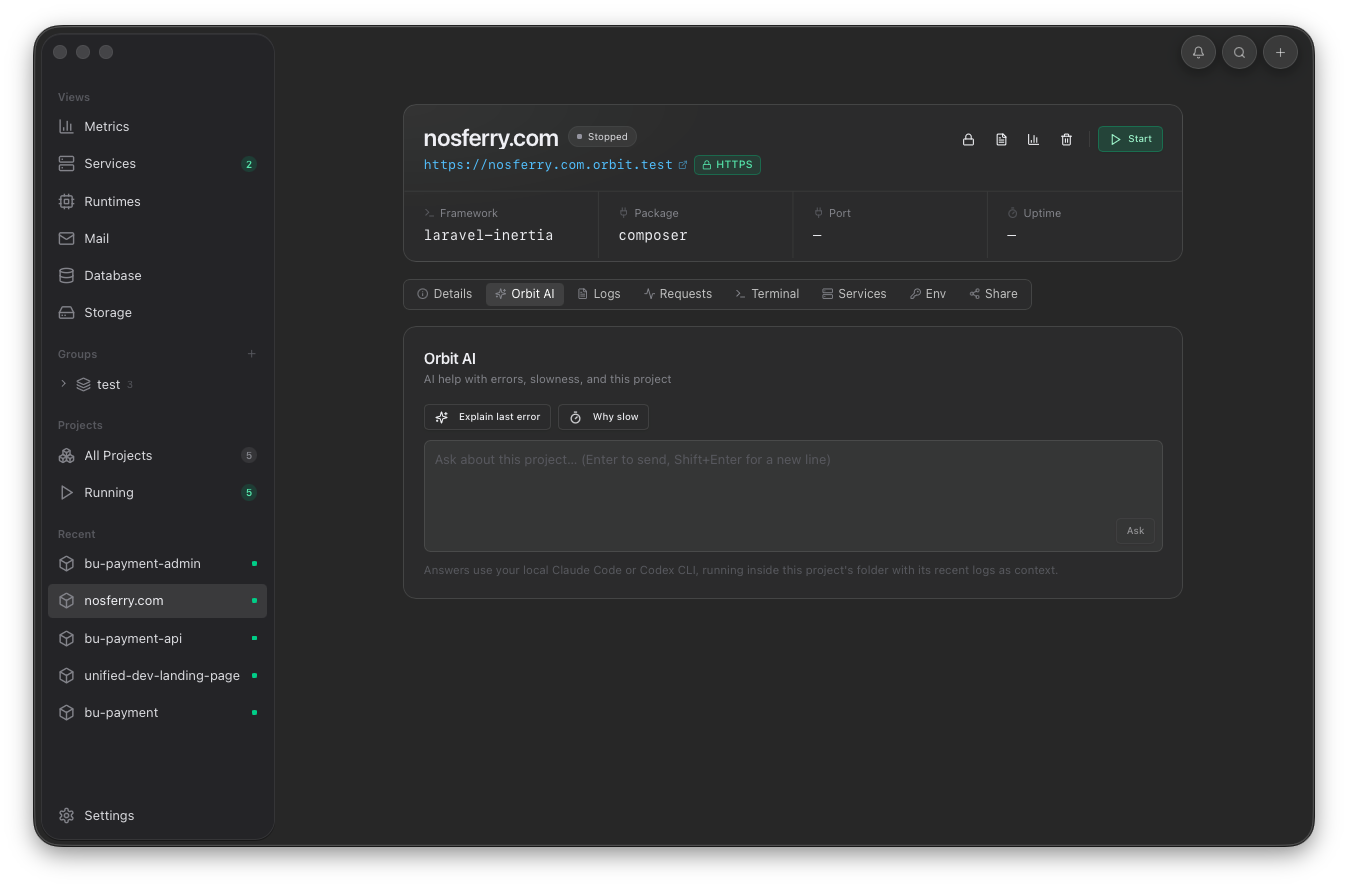
Task: Focus the Ask about this project field
Action: (x=793, y=496)
